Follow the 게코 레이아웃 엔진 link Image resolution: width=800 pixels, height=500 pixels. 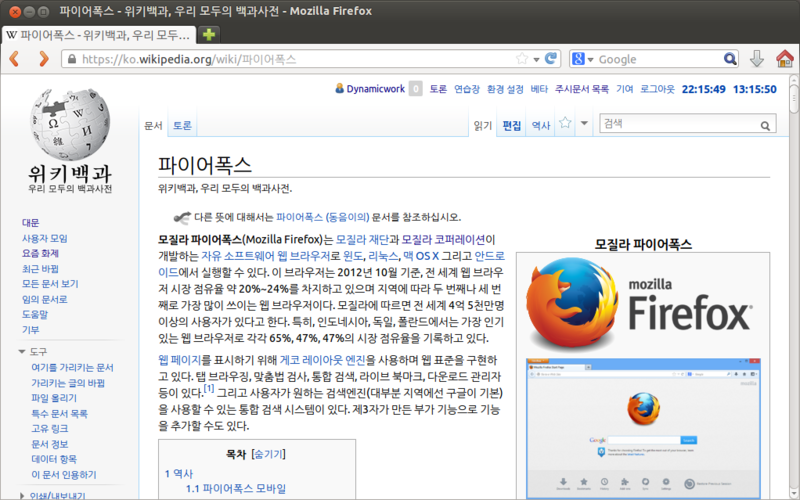point(322,360)
